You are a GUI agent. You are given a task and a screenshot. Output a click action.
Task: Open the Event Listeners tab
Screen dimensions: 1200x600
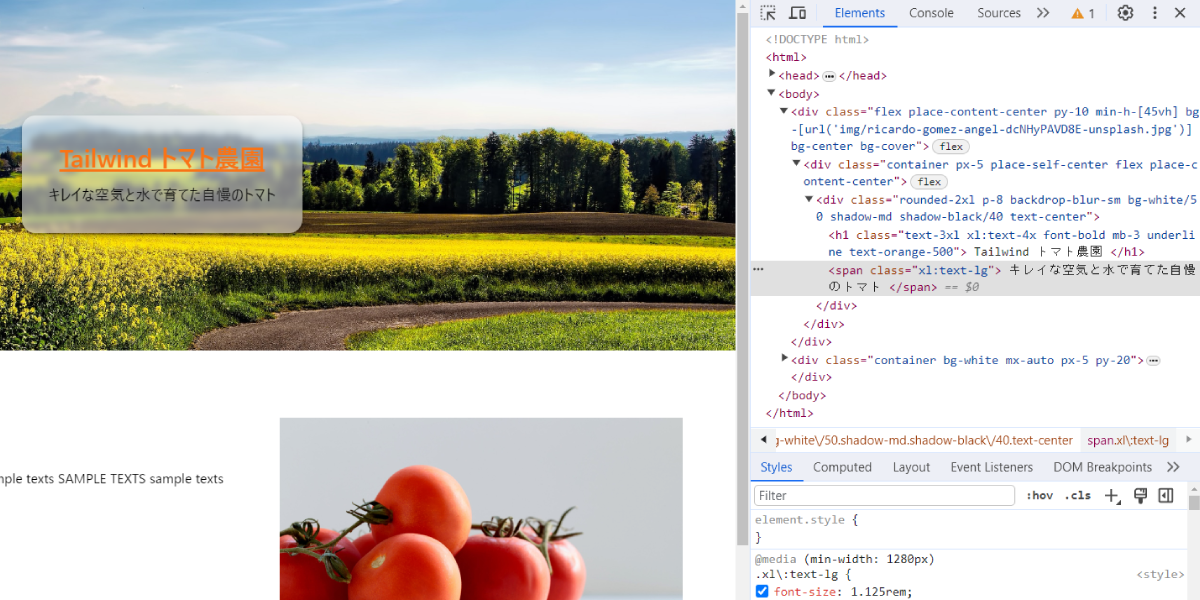(x=991, y=467)
